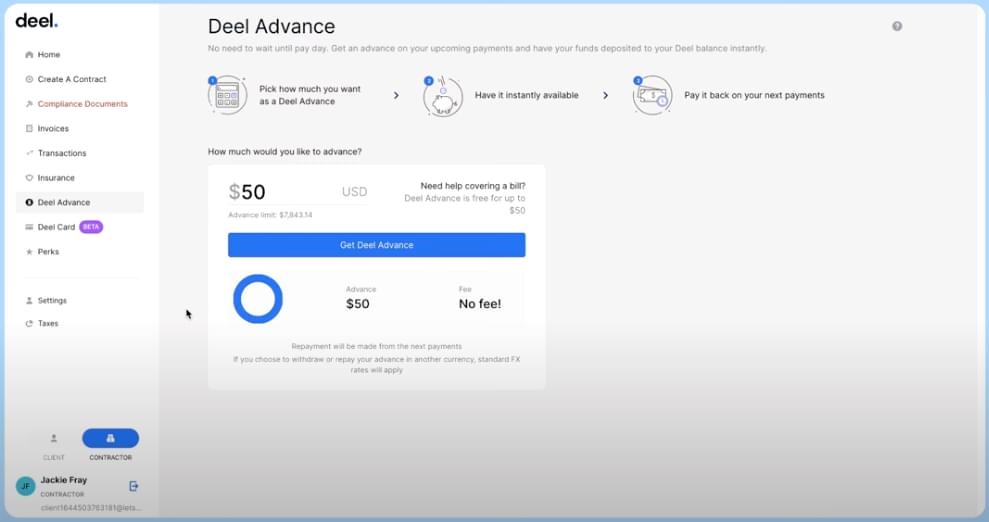Click Advance limit $7,843.14 text
The width and height of the screenshot is (989, 522).
click(270, 215)
